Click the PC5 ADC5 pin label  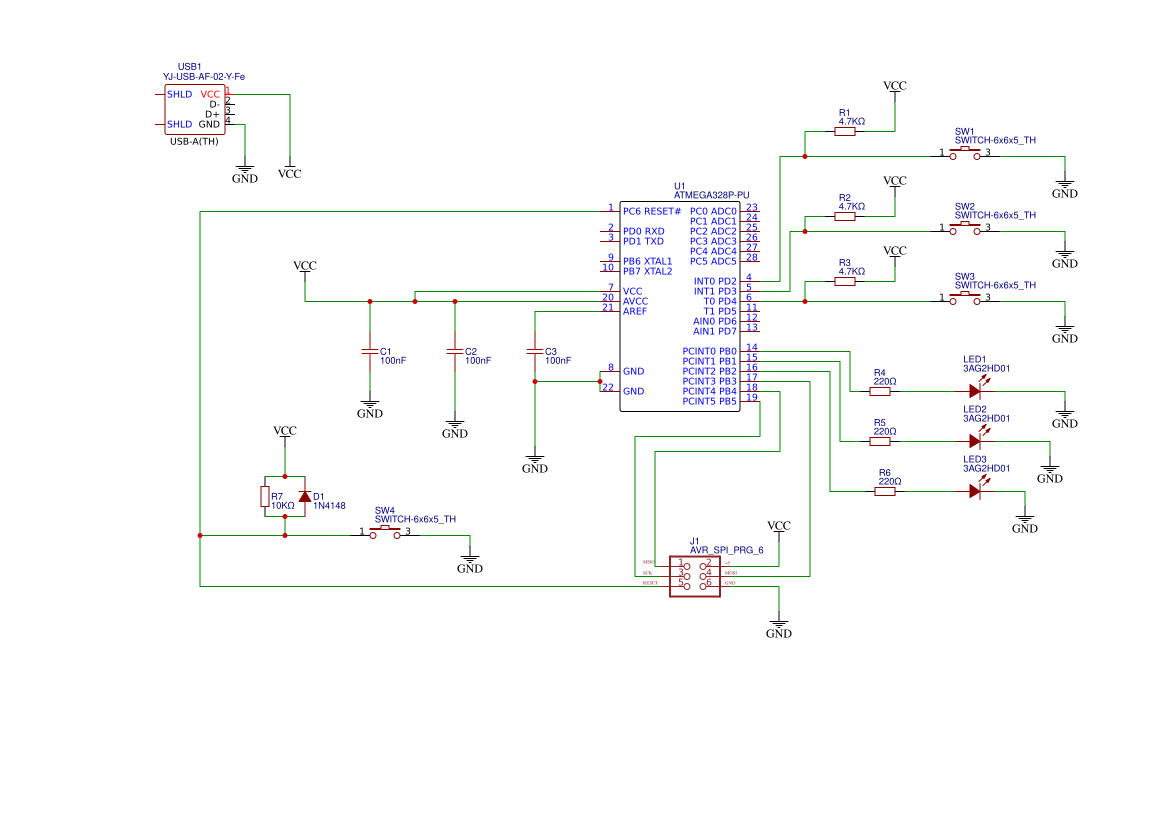coord(713,262)
